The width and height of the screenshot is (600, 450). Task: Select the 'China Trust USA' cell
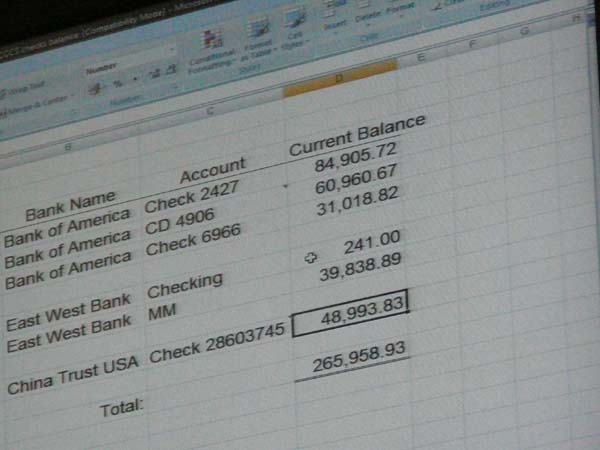(x=73, y=376)
